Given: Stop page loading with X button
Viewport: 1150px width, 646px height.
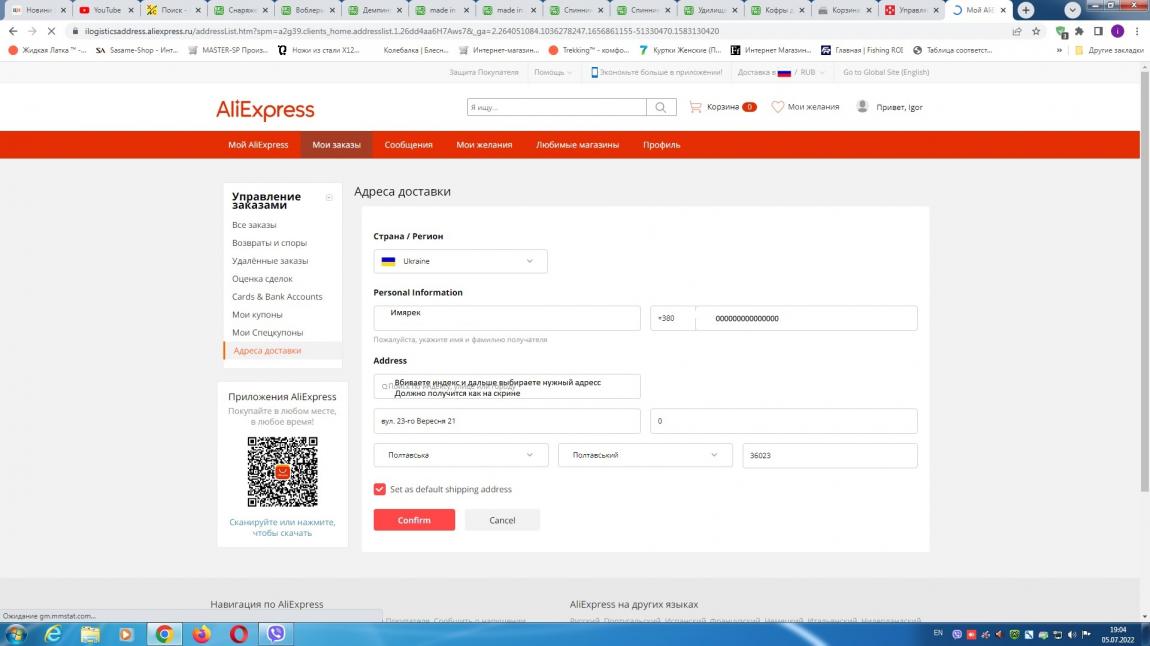Looking at the screenshot, I should pyautogui.click(x=51, y=31).
